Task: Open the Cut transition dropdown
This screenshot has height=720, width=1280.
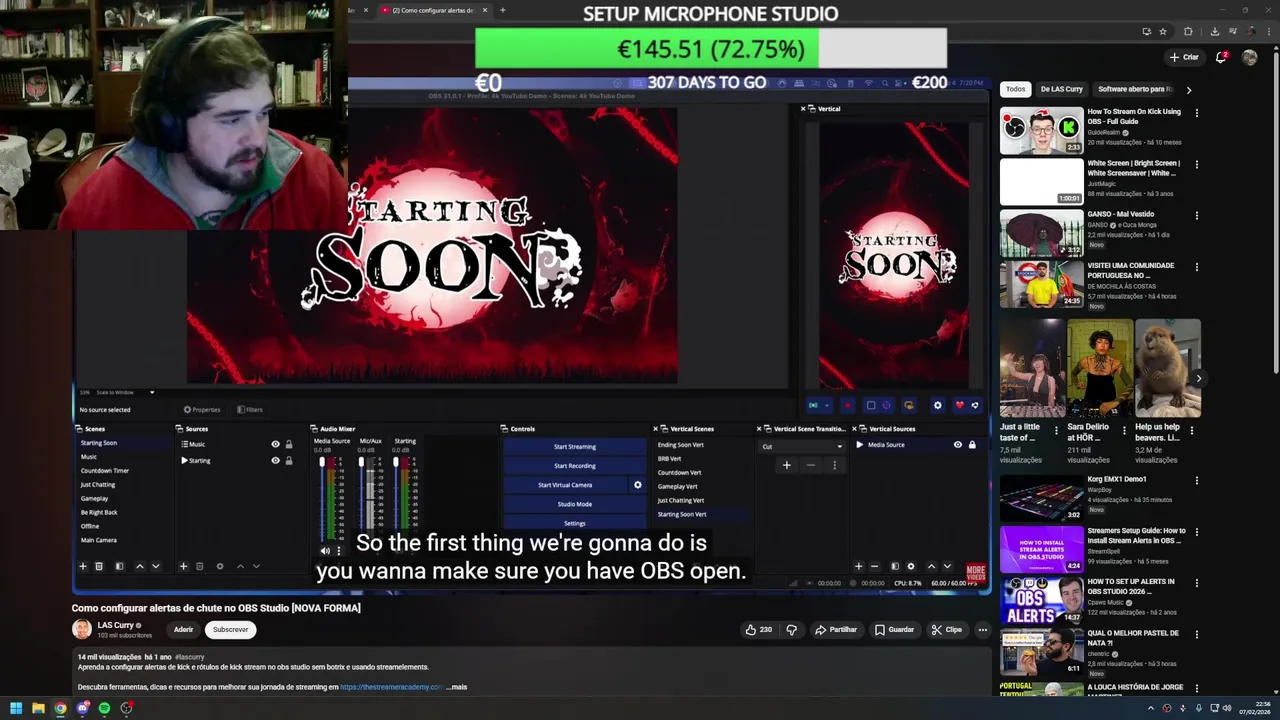Action: (x=802, y=446)
